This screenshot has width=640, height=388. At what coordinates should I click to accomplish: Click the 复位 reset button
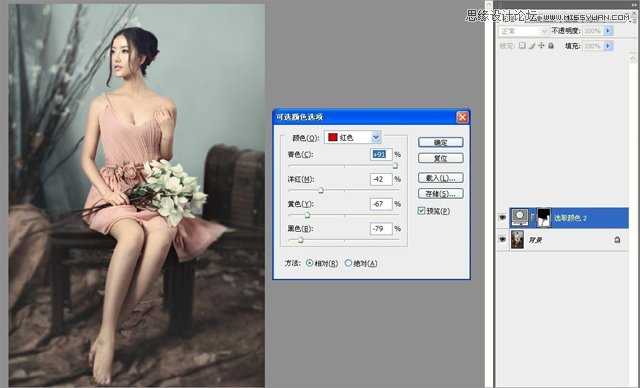[440, 158]
